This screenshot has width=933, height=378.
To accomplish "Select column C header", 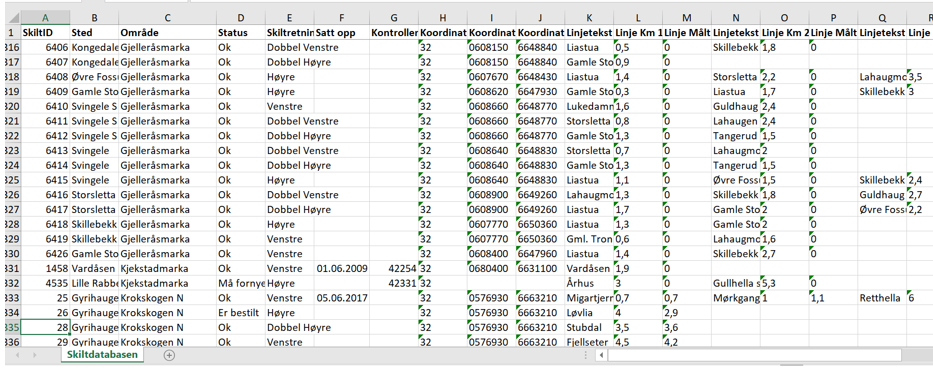I will pyautogui.click(x=167, y=17).
